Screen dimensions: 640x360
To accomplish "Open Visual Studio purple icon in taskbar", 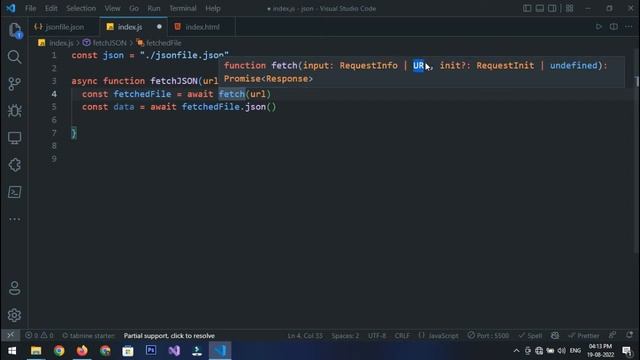I will pyautogui.click(x=174, y=351).
